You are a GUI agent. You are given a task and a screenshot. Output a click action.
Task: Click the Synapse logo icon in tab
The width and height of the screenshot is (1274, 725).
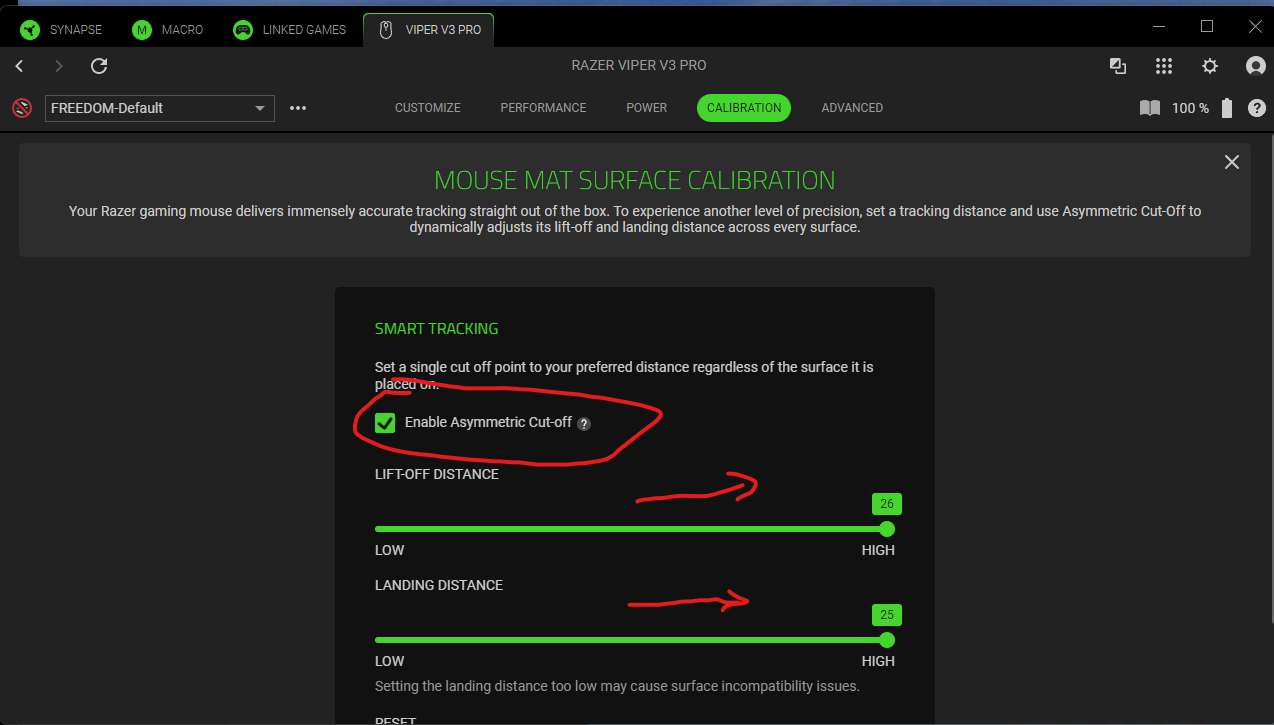click(x=30, y=29)
